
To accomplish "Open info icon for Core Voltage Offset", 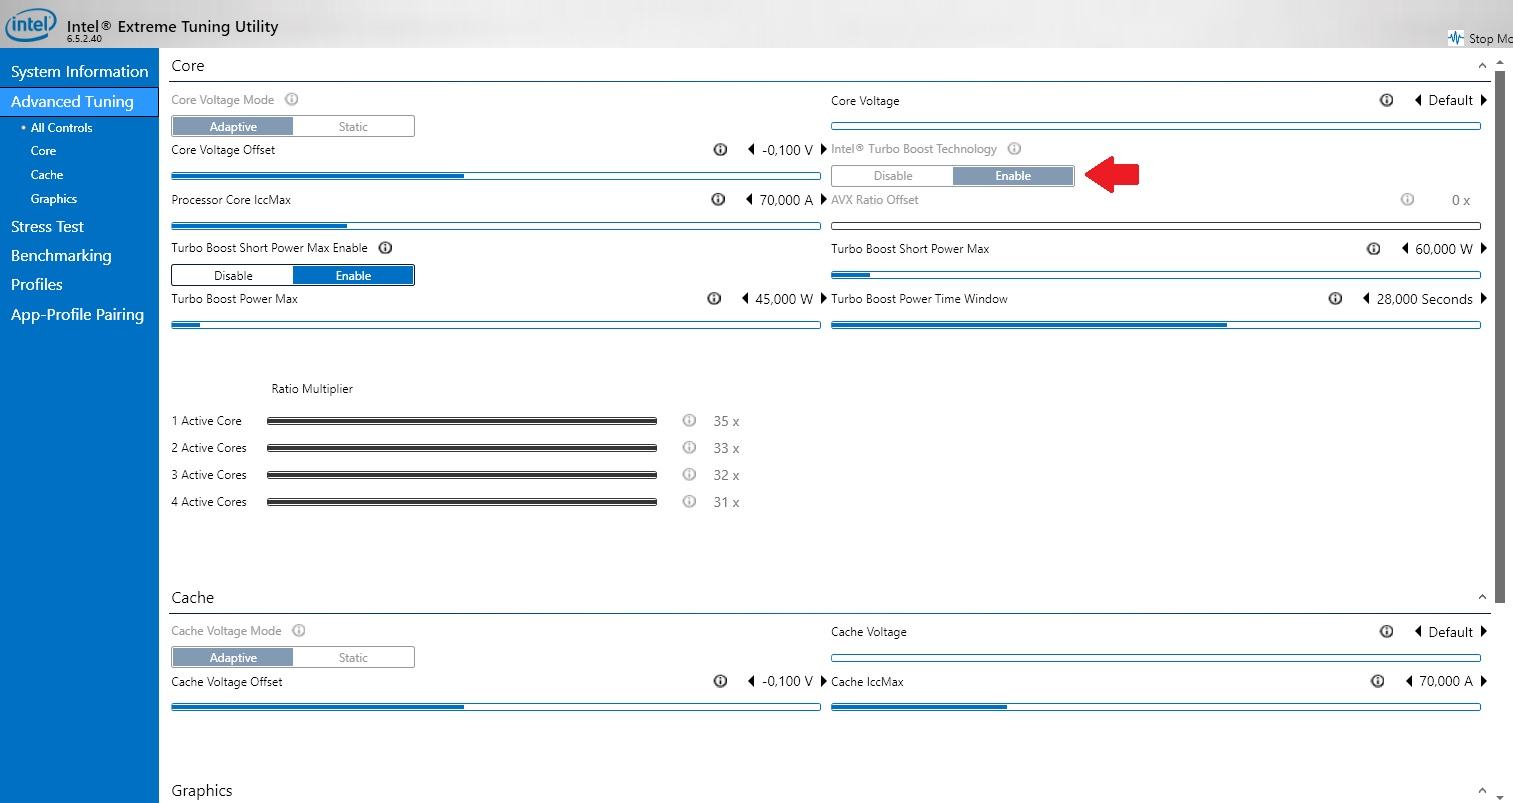I will (720, 150).
